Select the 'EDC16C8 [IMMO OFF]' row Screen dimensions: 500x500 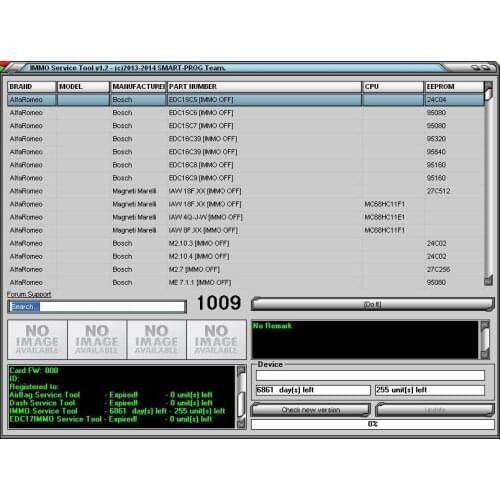pyautogui.click(x=246, y=165)
